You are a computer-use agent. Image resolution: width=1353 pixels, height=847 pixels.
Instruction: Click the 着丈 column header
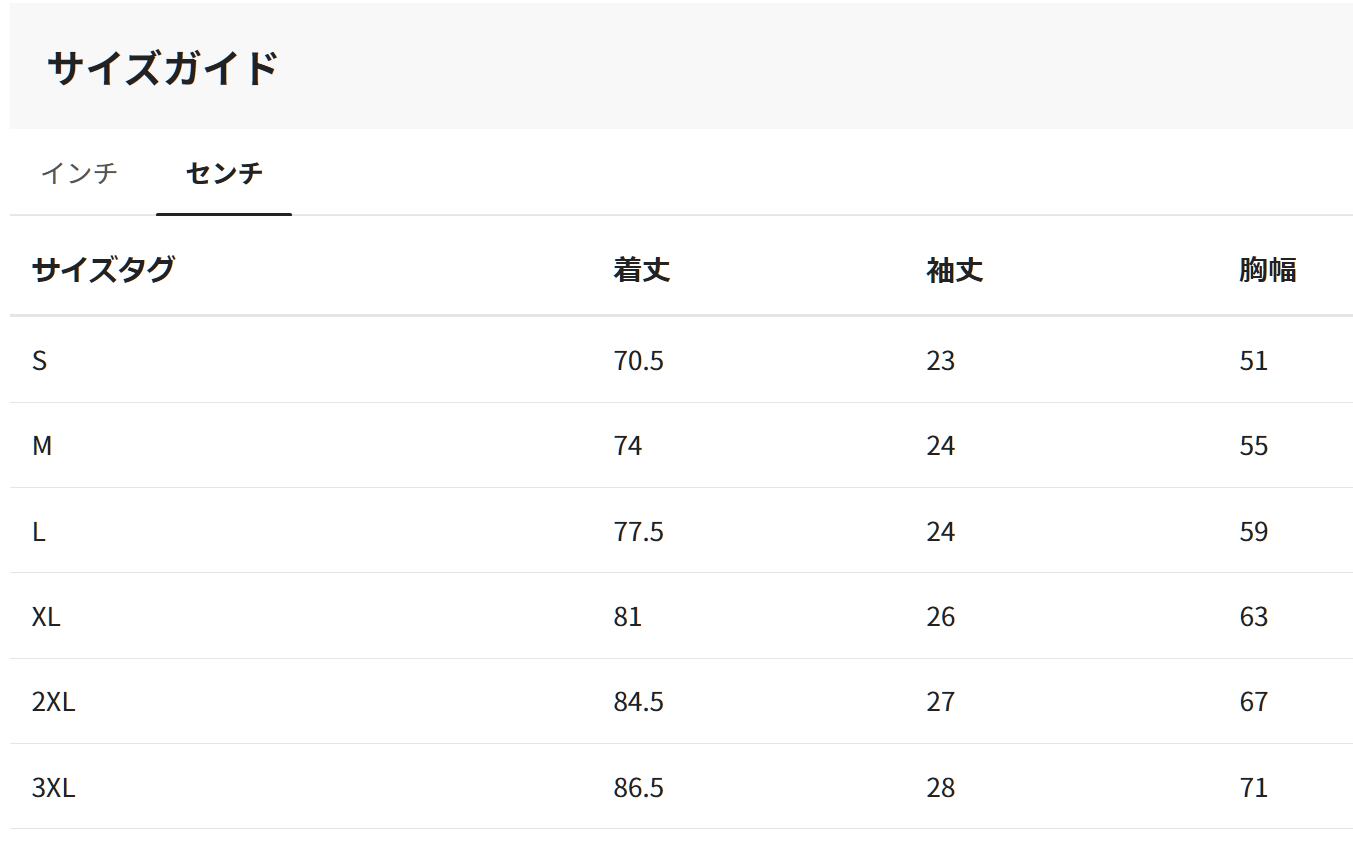coord(641,270)
